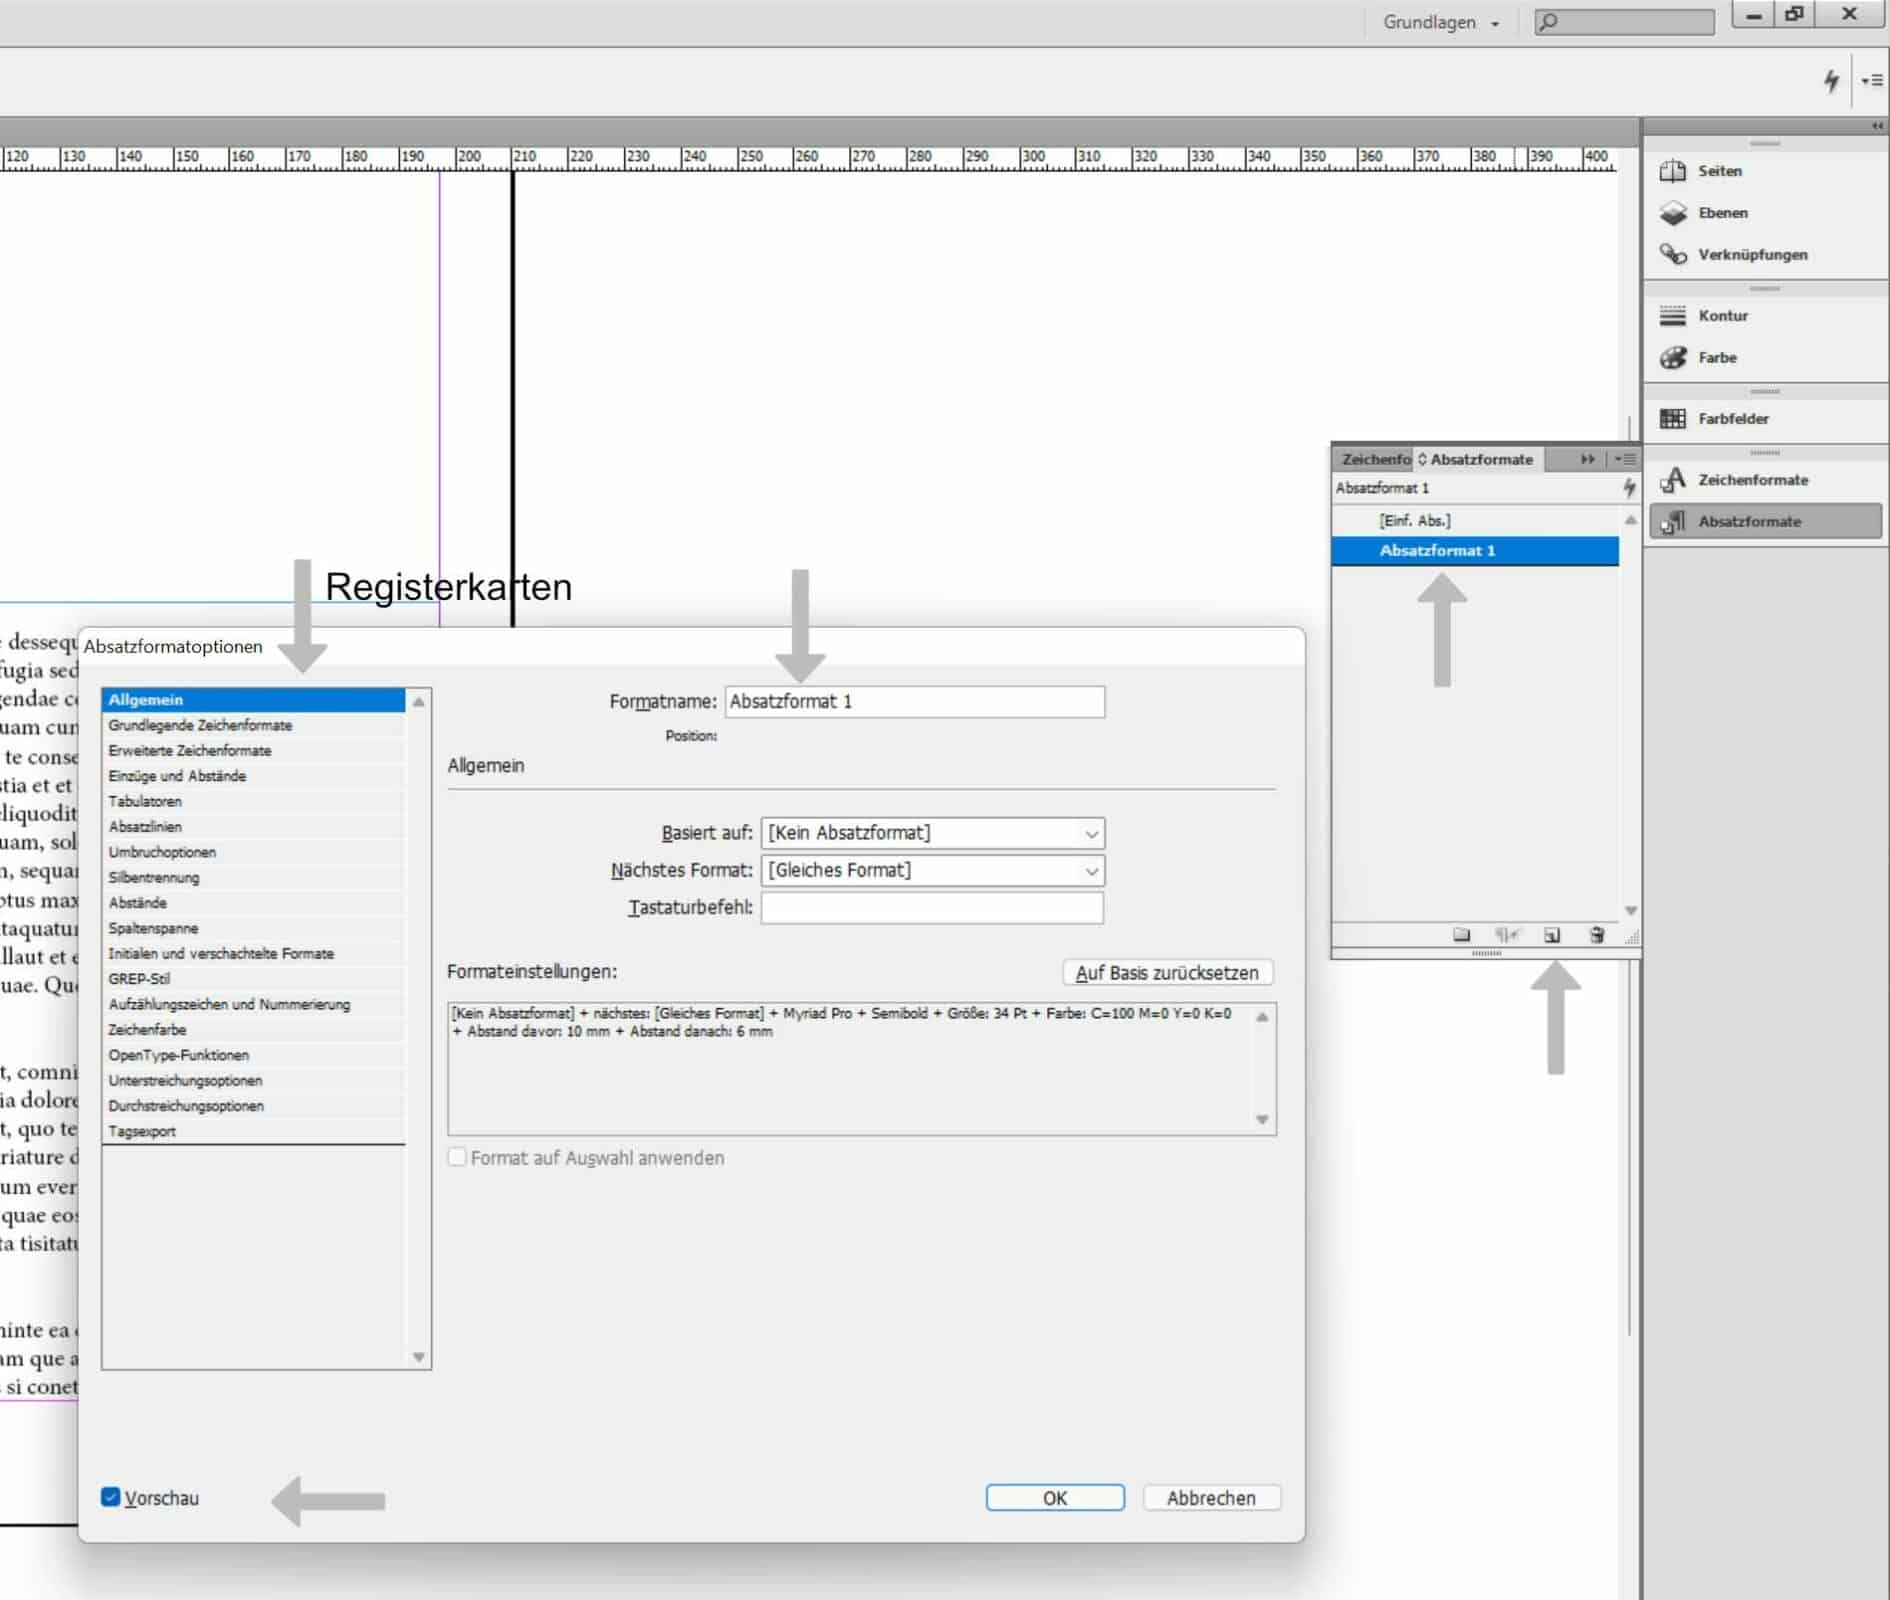Open the Absatzformate panel in the dock
This screenshot has width=1890, height=1600.
[1765, 521]
